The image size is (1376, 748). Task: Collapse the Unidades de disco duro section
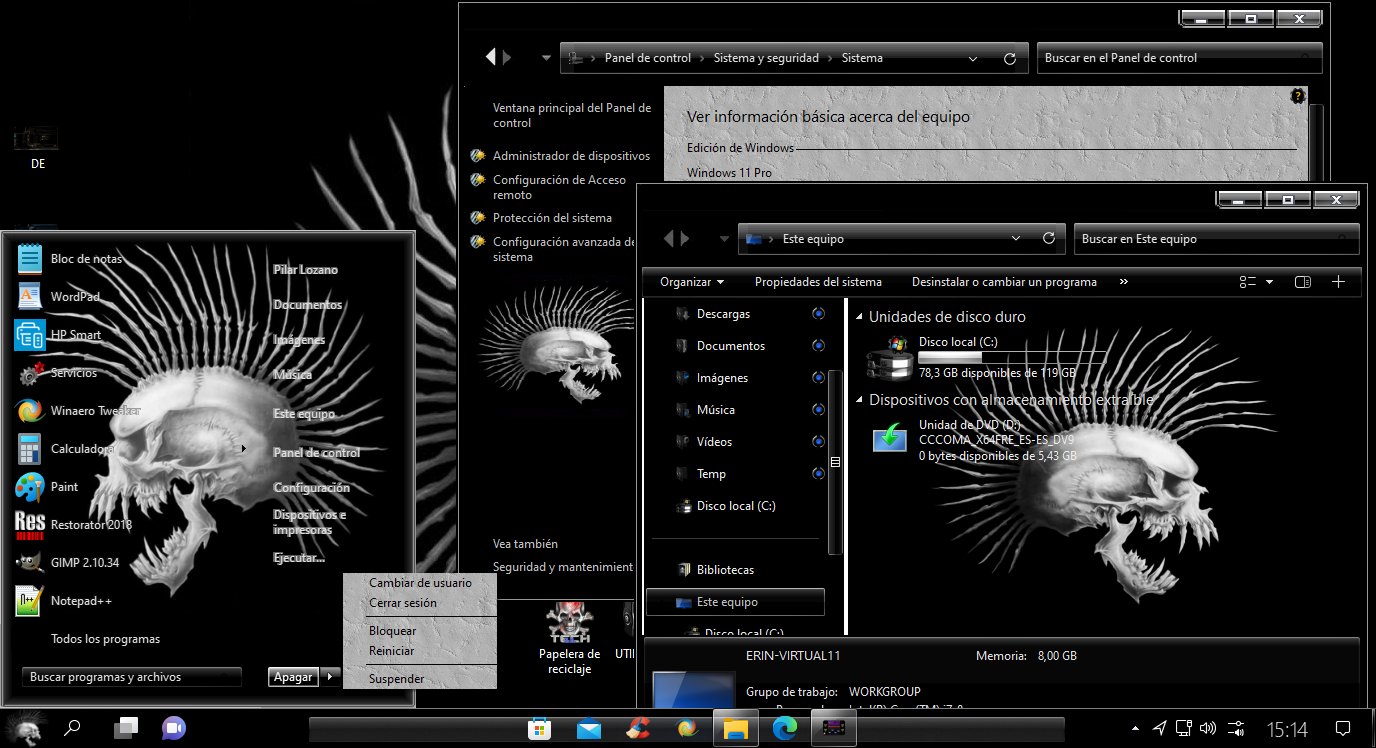[857, 316]
